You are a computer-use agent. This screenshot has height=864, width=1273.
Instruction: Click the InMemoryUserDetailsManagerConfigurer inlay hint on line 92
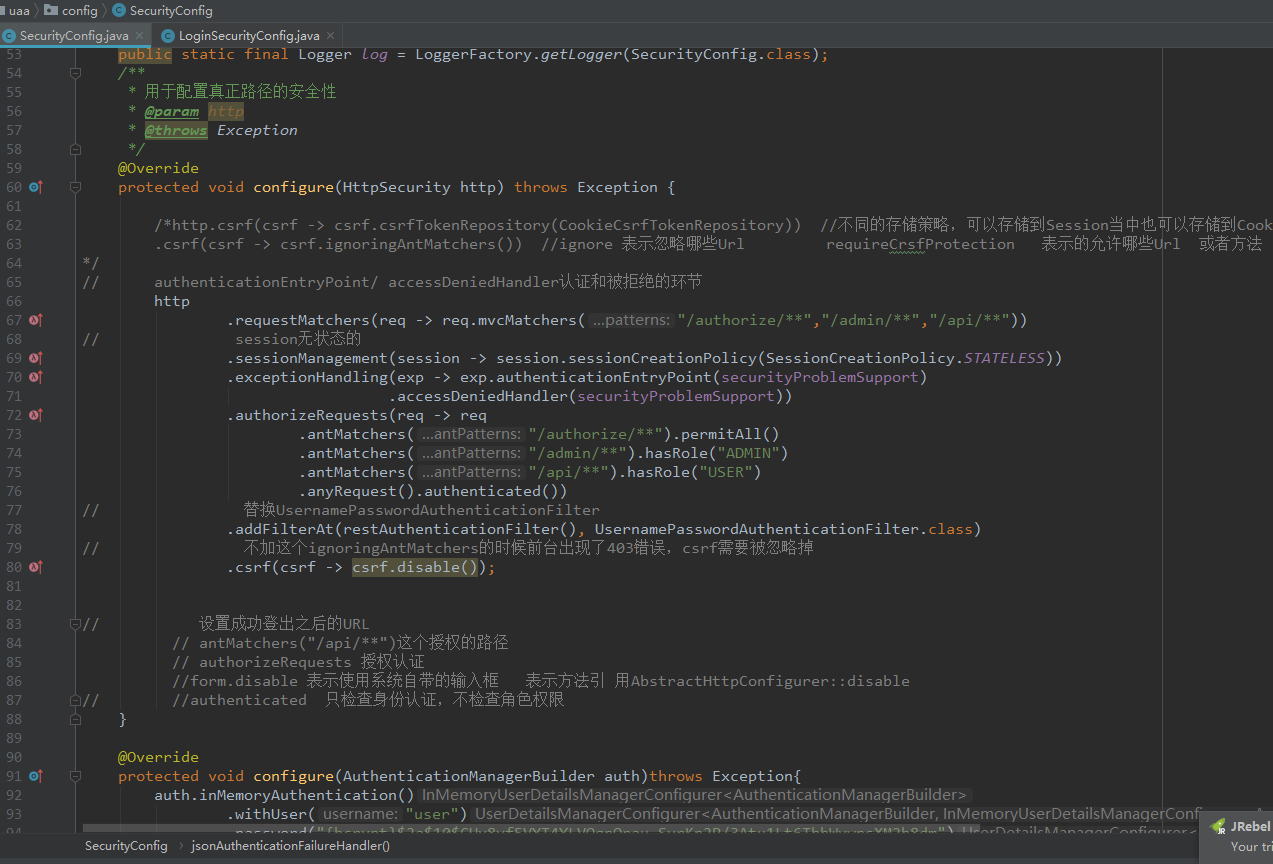(x=694, y=795)
